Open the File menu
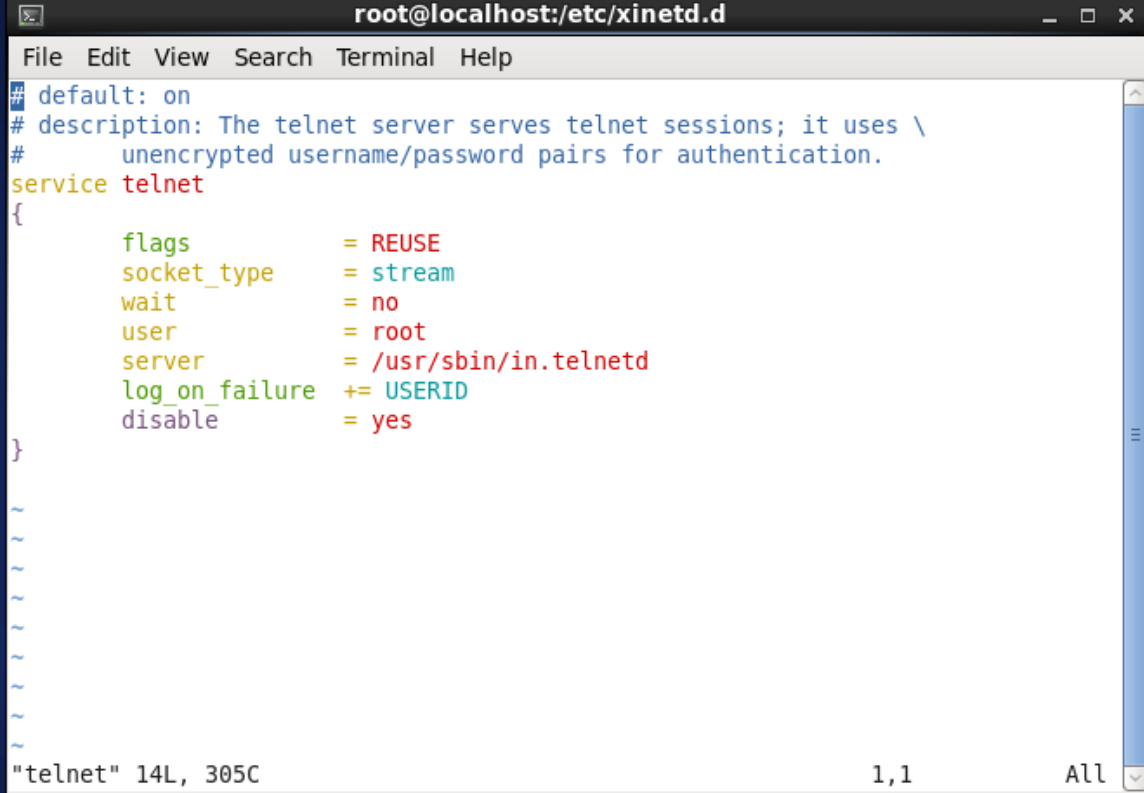This screenshot has height=793, width=1144. click(x=42, y=57)
